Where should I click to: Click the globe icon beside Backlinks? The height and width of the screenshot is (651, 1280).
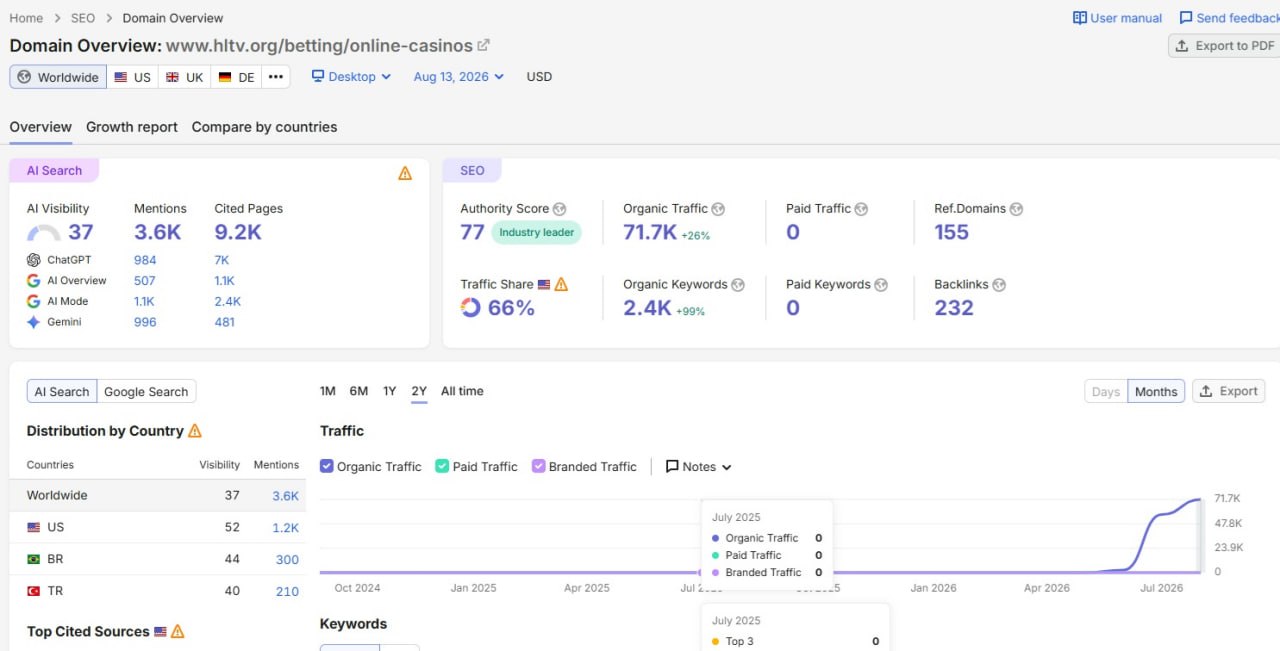click(x=999, y=285)
